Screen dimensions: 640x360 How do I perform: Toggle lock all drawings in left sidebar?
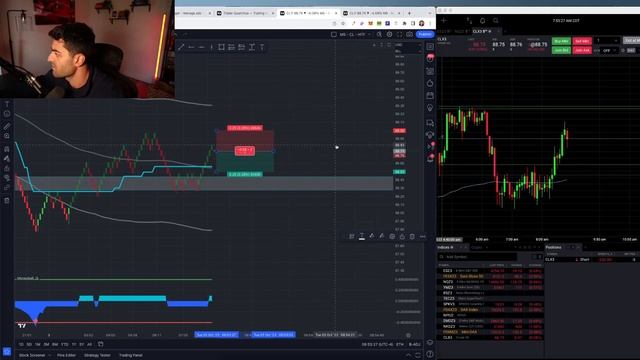pos(7,168)
